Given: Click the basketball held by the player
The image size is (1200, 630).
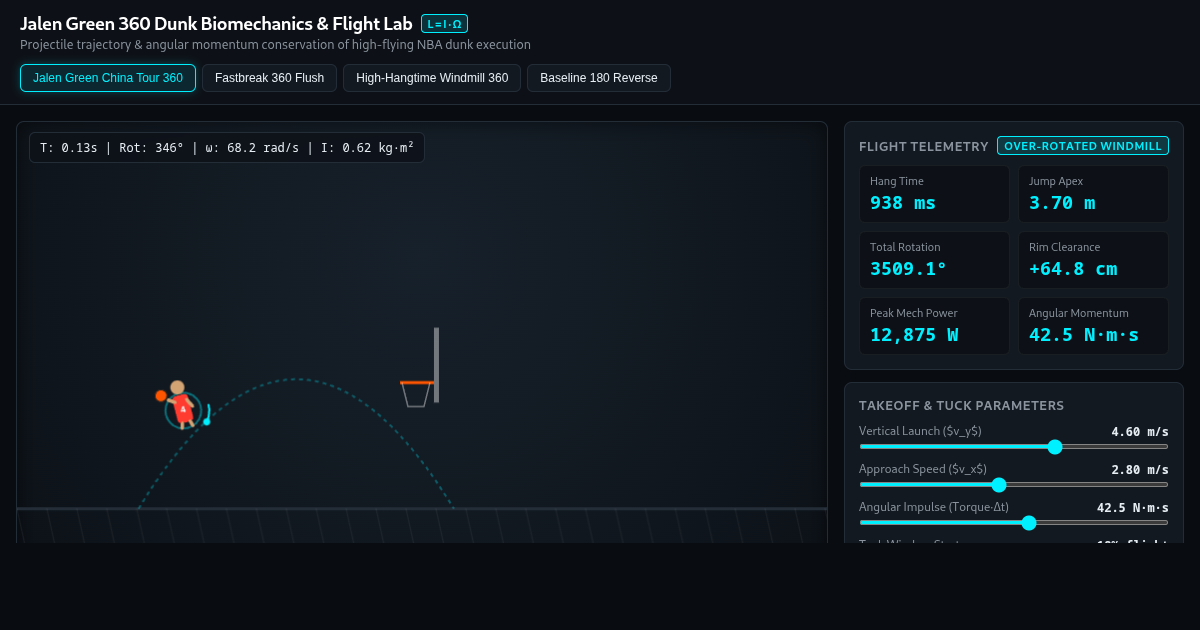Looking at the screenshot, I should click(161, 396).
